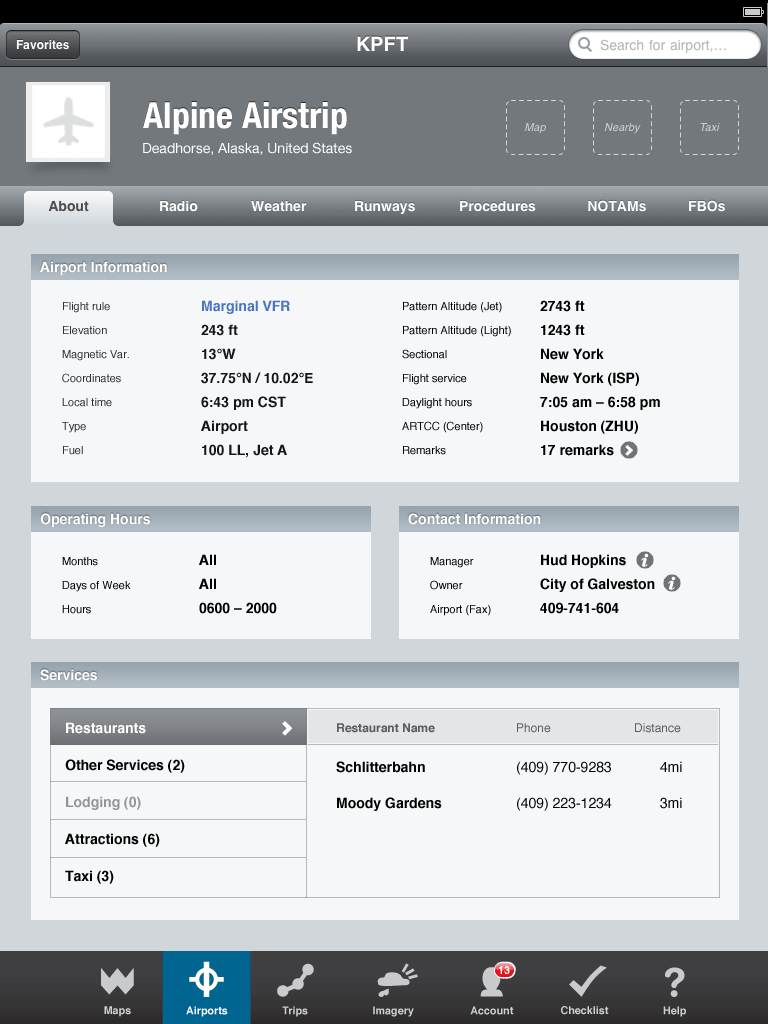Select Lodging (0) category
Viewport: 768px width, 1024px height.
click(x=178, y=802)
